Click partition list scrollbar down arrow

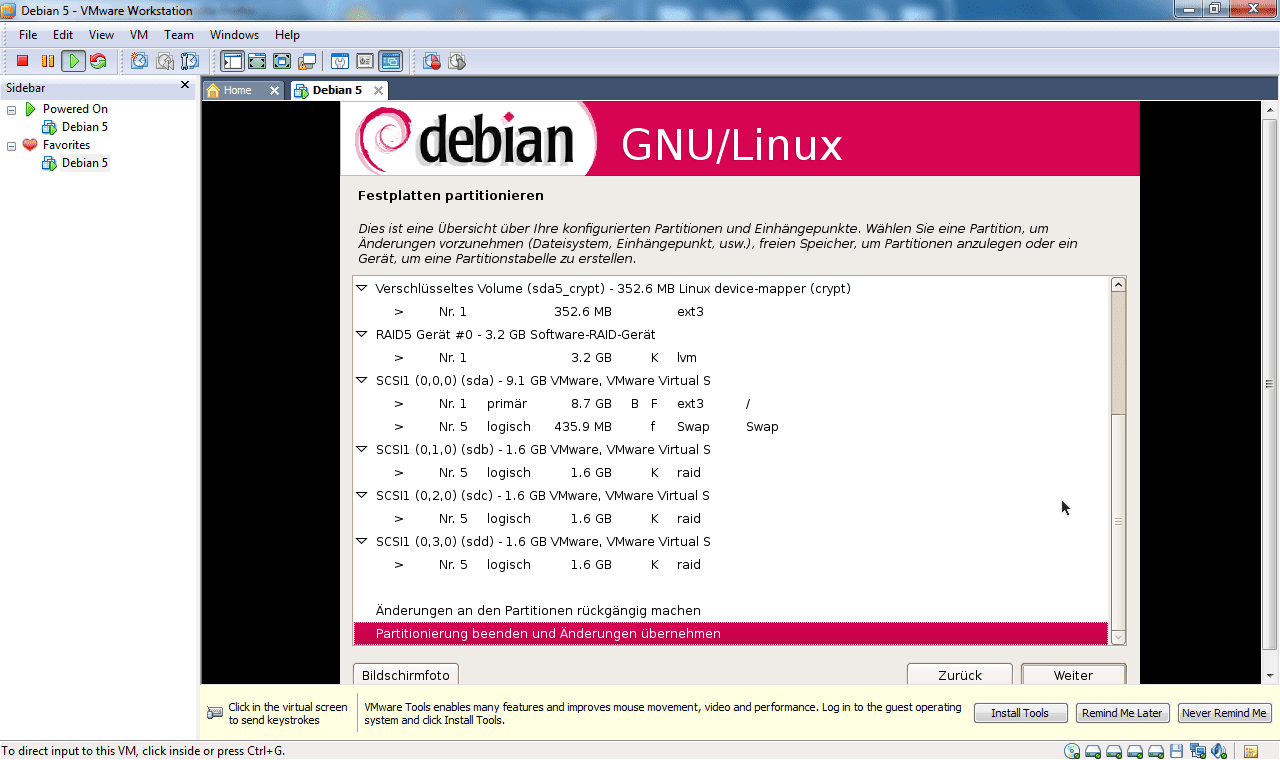coord(1118,637)
